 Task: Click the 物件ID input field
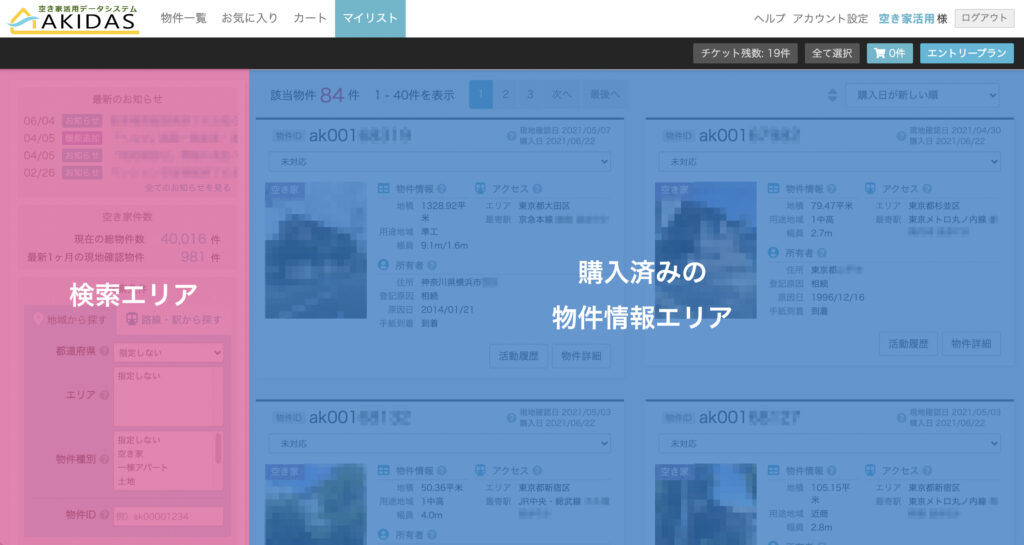[x=168, y=516]
